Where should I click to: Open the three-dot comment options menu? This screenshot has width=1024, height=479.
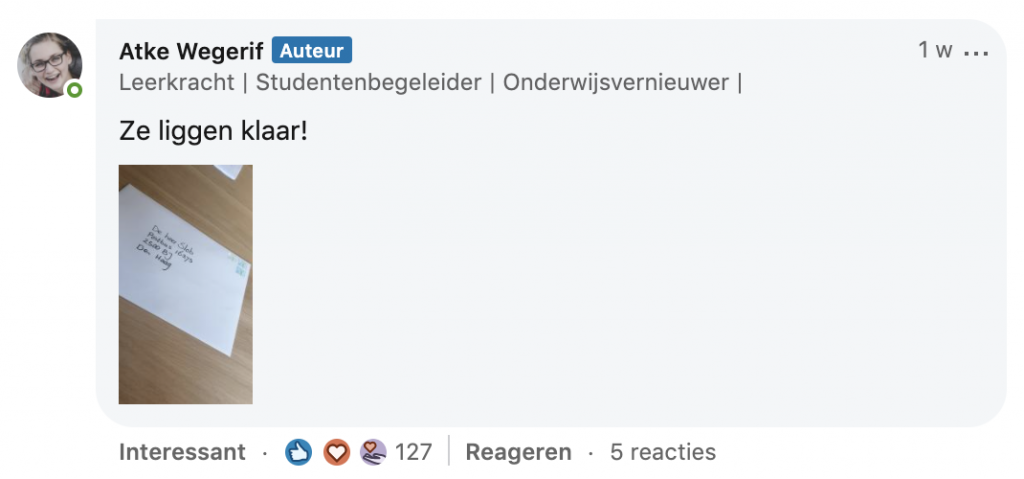tap(975, 52)
